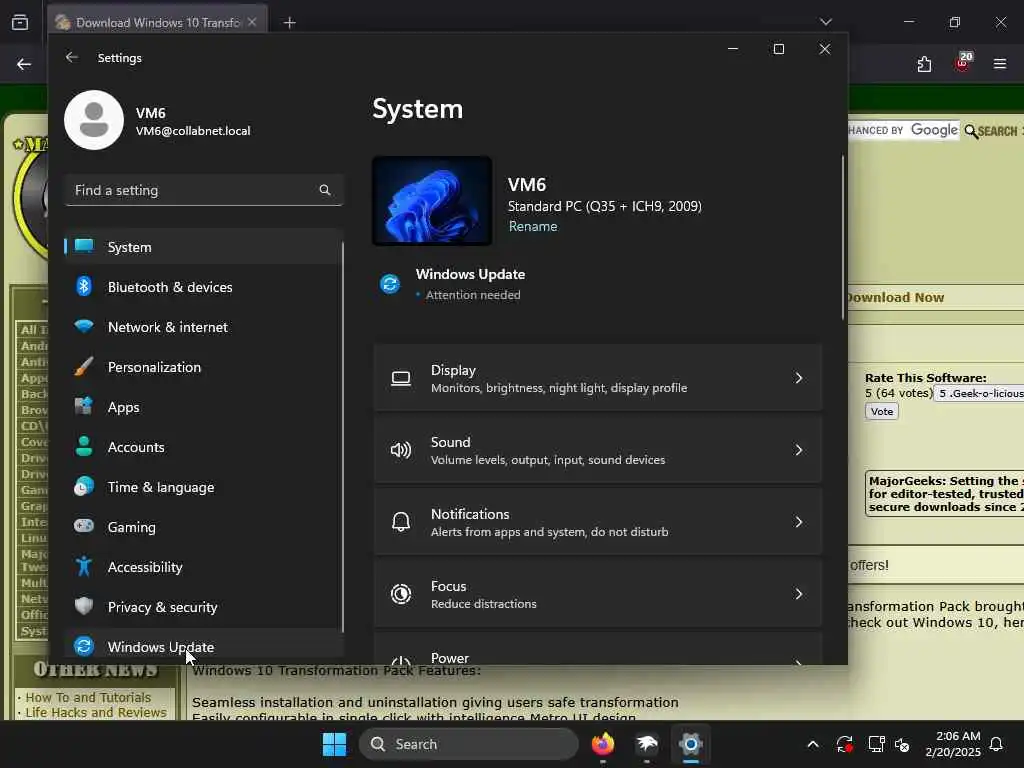The image size is (1024, 768).
Task: Open the Settings gear taskbar icon
Action: point(690,744)
